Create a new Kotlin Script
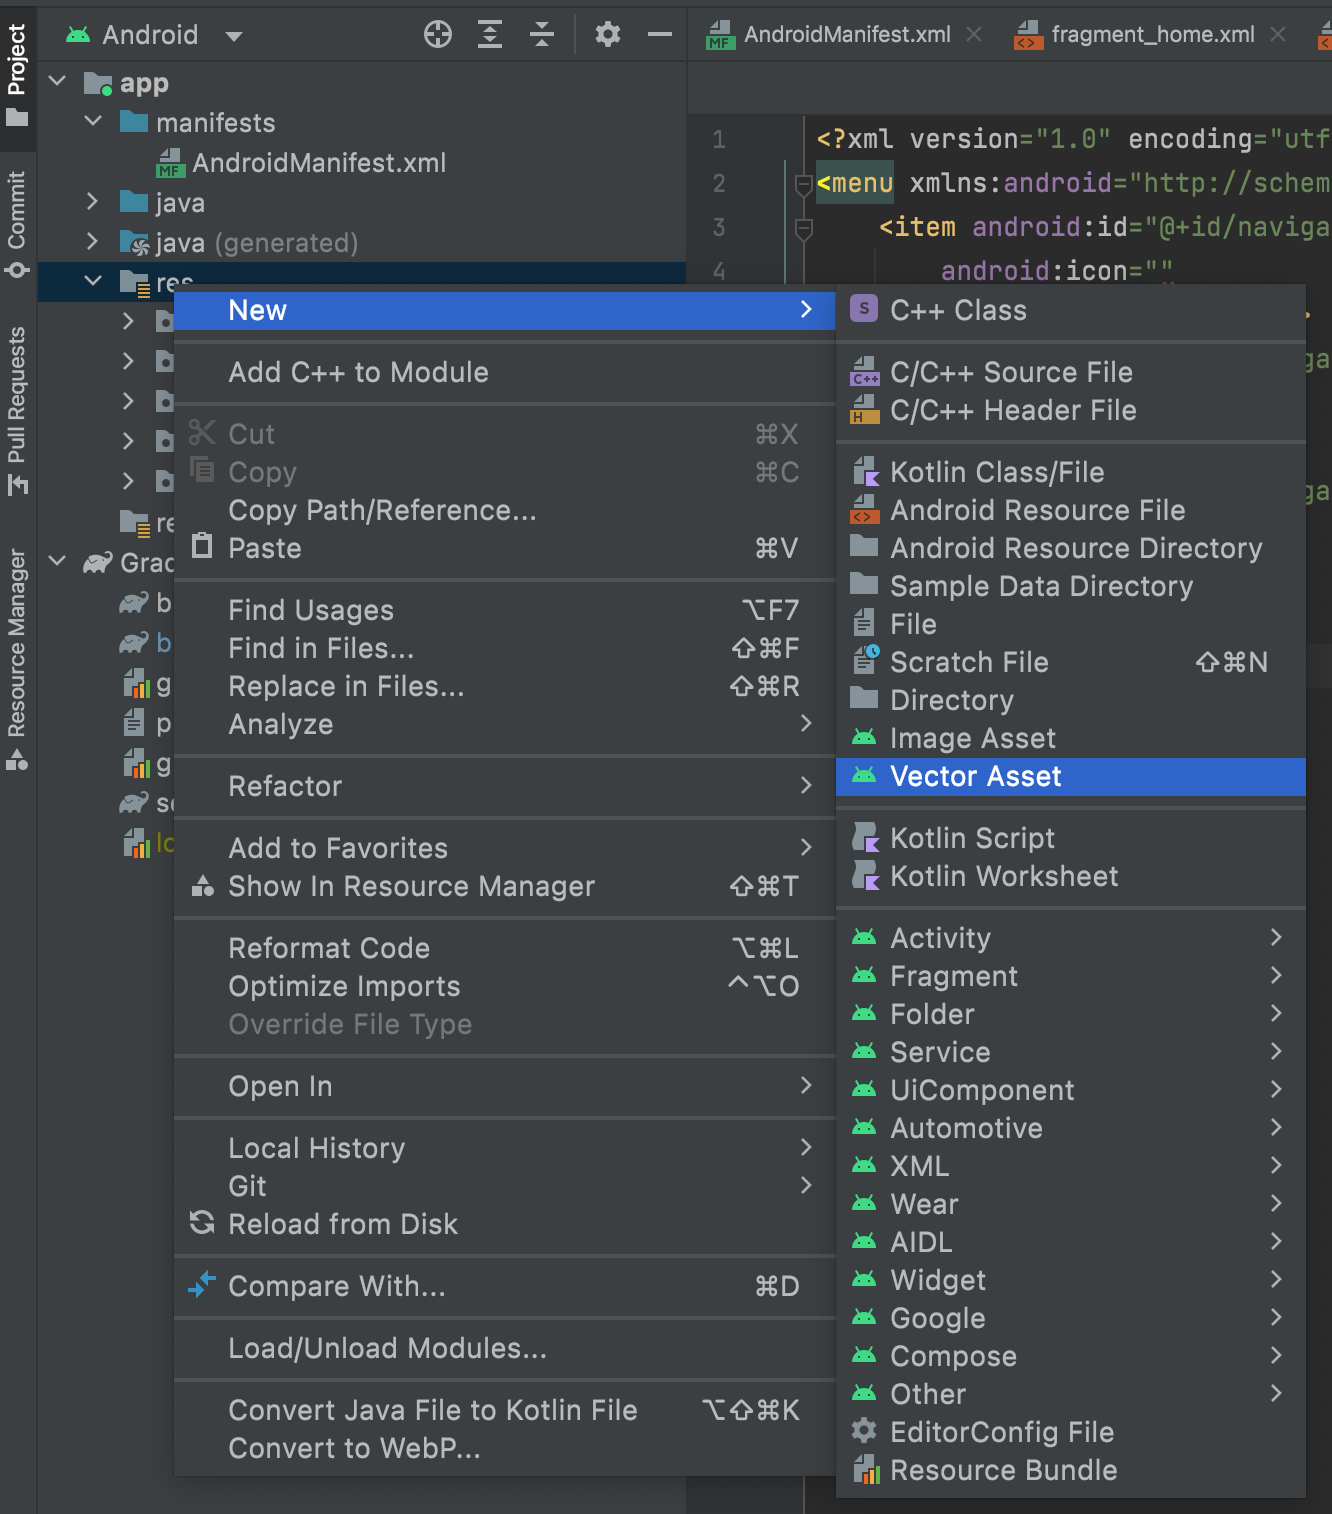This screenshot has height=1514, width=1332. coord(1071,839)
